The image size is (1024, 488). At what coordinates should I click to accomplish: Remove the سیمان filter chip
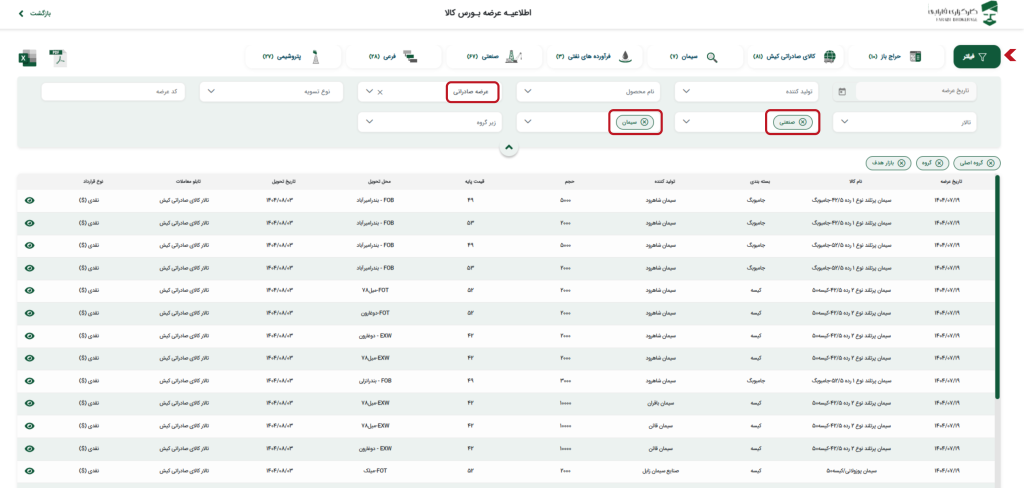click(645, 122)
